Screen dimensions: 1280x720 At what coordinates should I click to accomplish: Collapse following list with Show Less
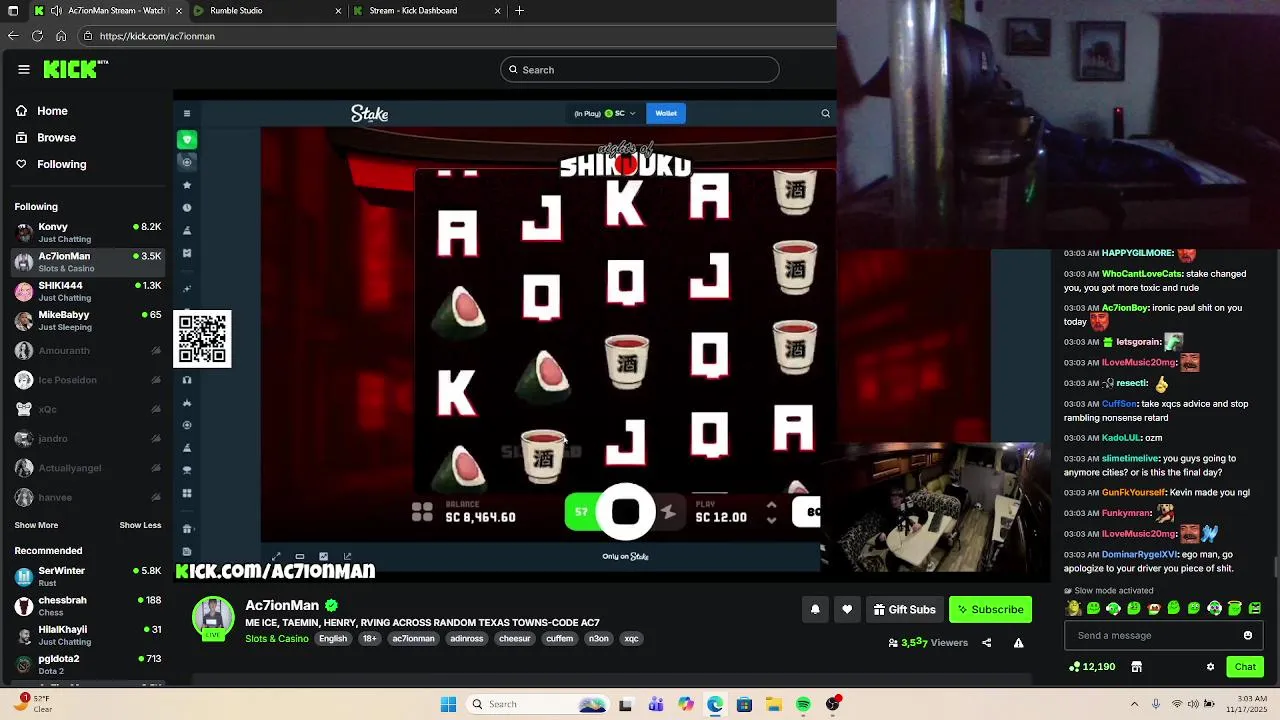tap(140, 525)
